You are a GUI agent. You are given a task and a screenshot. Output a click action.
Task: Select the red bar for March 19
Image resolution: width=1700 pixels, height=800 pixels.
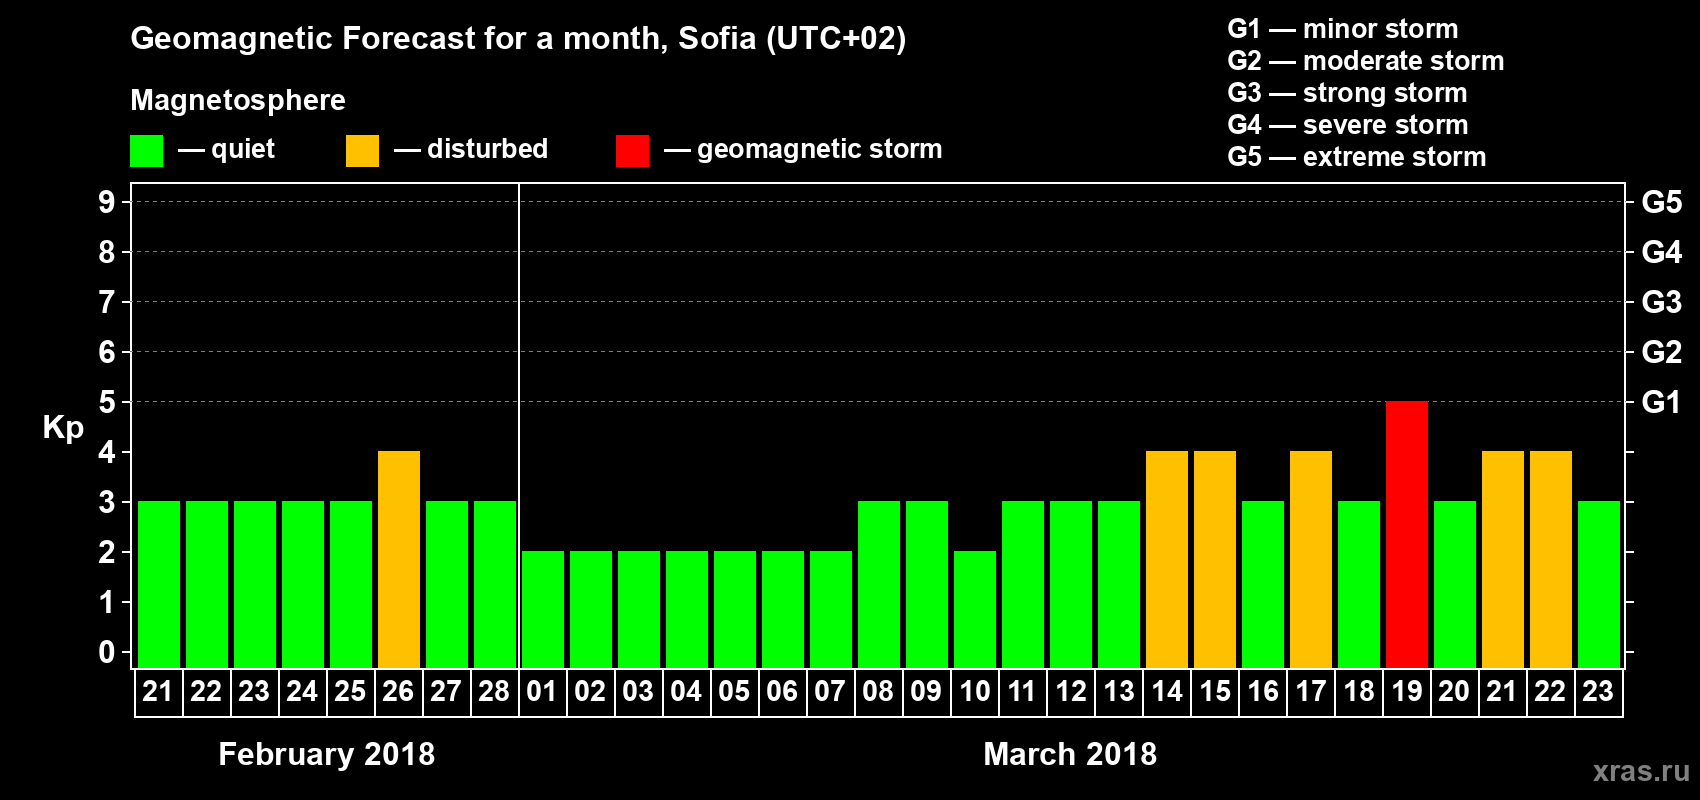tap(1407, 534)
